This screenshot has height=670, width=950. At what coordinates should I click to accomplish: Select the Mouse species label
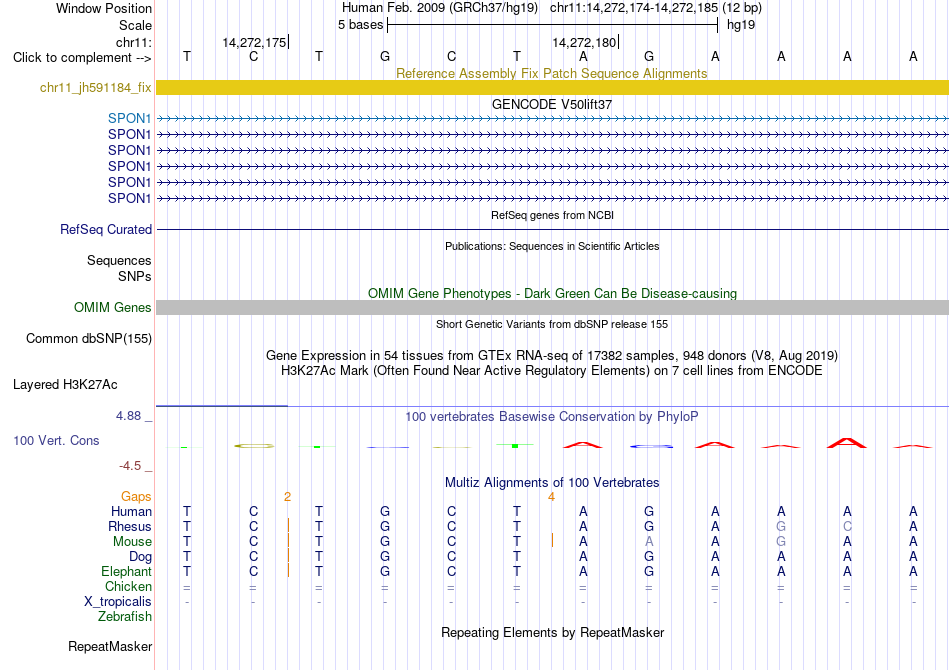tap(132, 542)
